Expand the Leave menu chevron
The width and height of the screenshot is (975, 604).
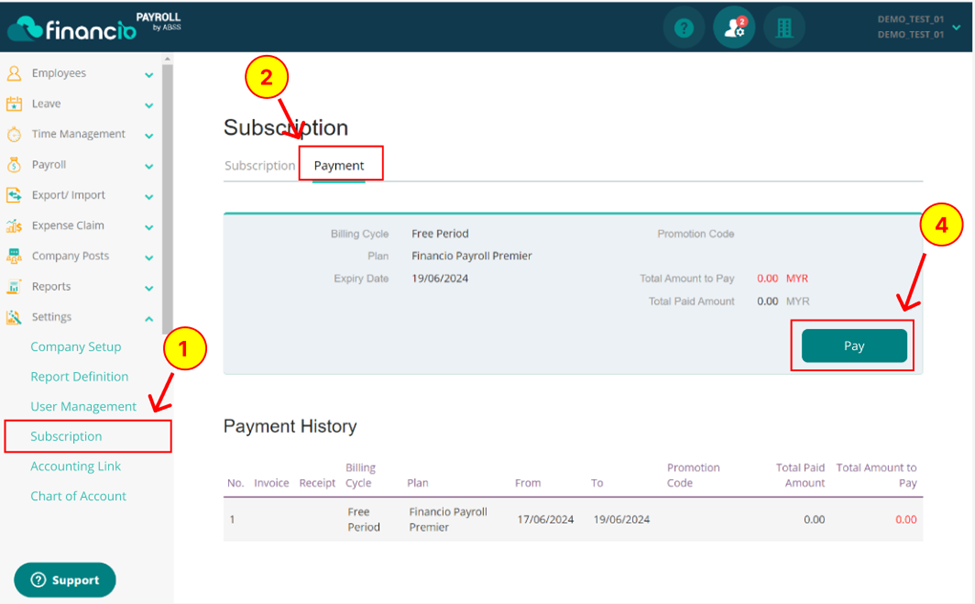click(x=149, y=106)
